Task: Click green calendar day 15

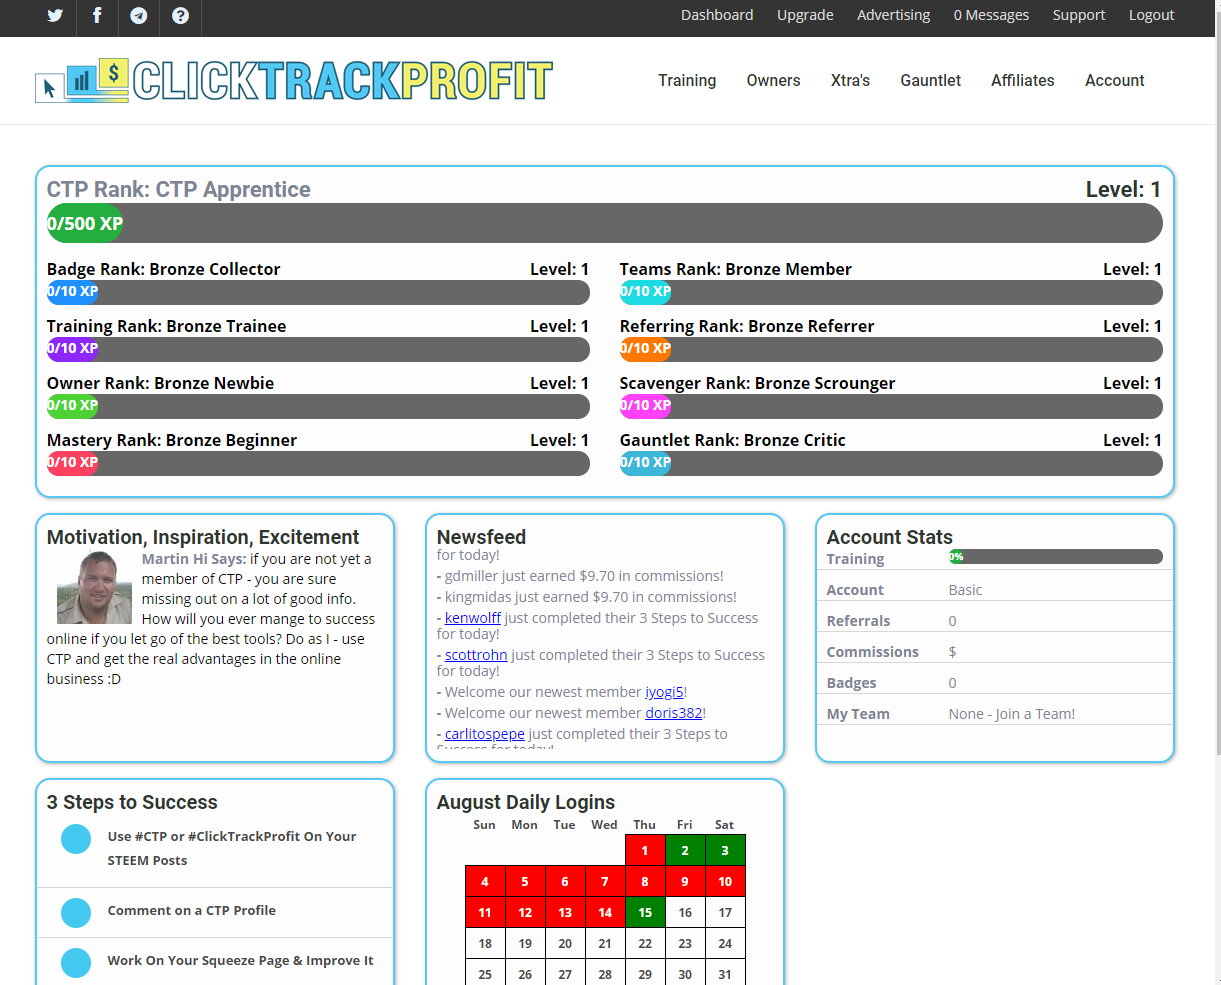Action: click(645, 912)
